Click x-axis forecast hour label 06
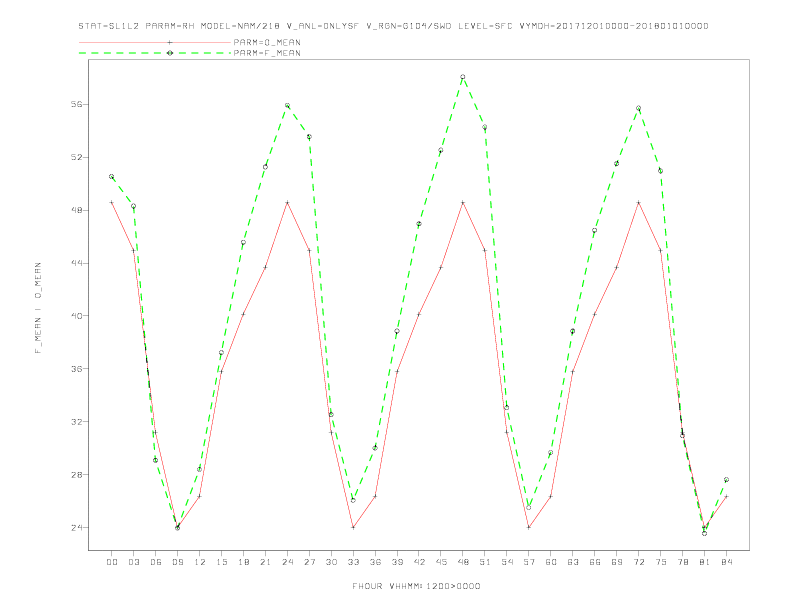 click(x=156, y=562)
